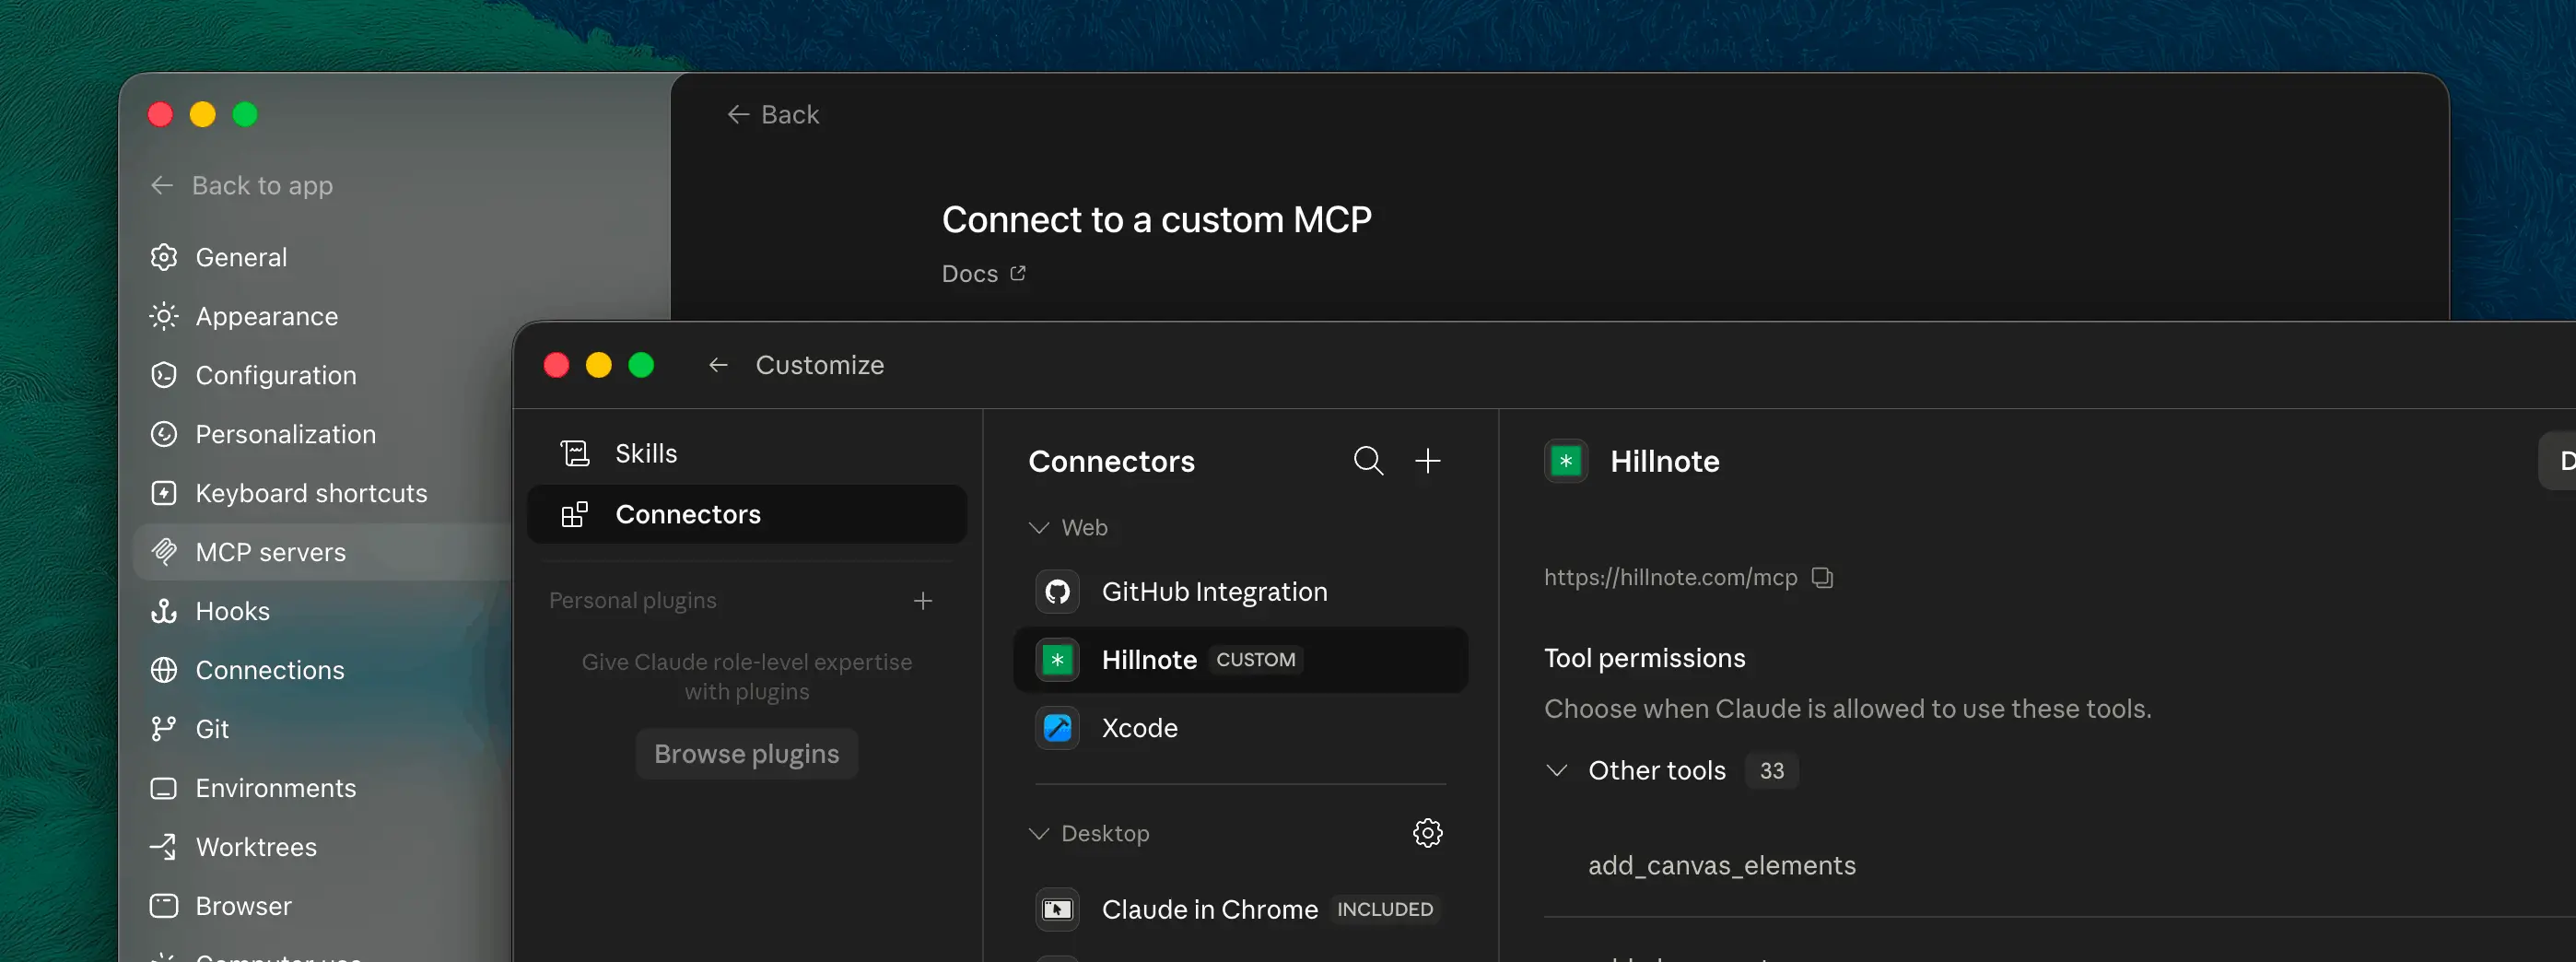Click the Xcode app icon
Viewport: 2576px width, 962px height.
(1057, 728)
